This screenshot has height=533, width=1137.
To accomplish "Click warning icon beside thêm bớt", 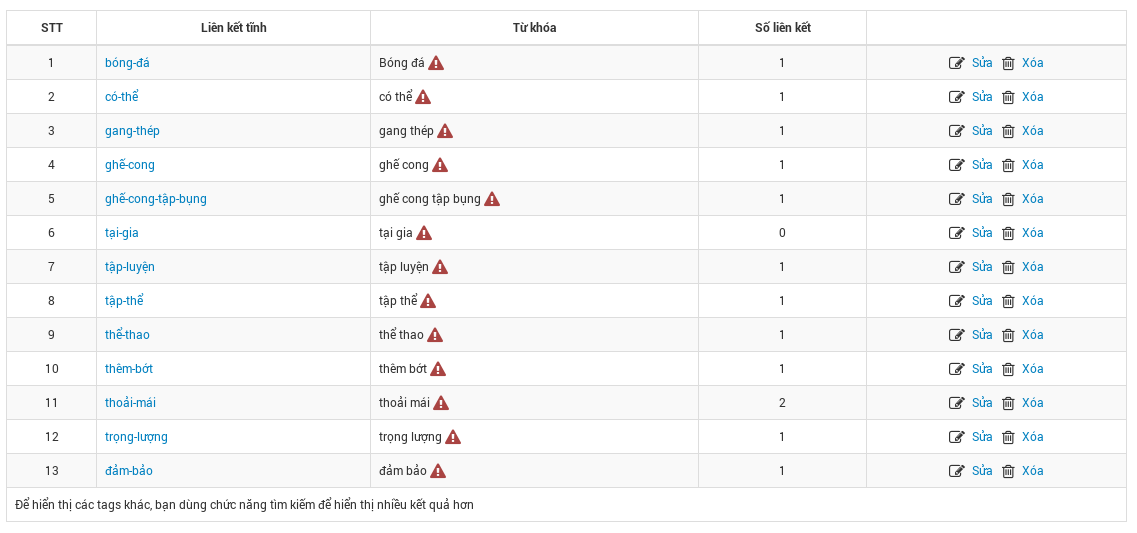I will 437,369.
